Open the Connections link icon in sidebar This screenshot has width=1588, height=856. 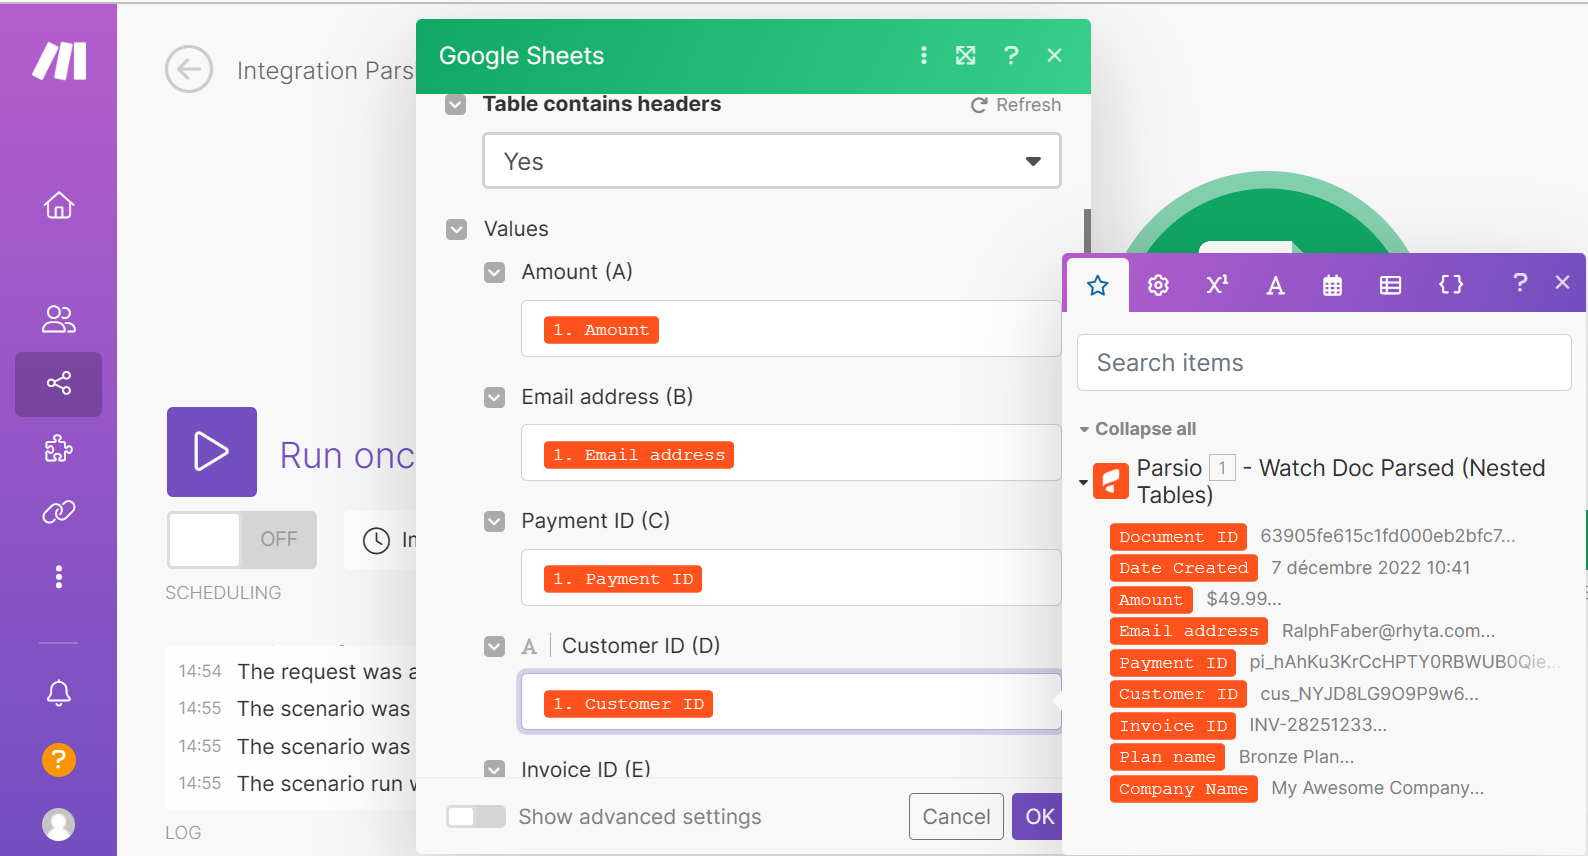[x=59, y=512]
